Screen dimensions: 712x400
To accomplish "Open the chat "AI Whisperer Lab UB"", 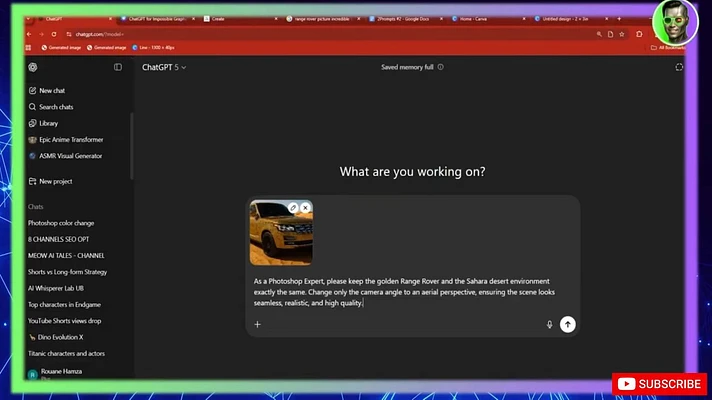I will pyautogui.click(x=55, y=288).
